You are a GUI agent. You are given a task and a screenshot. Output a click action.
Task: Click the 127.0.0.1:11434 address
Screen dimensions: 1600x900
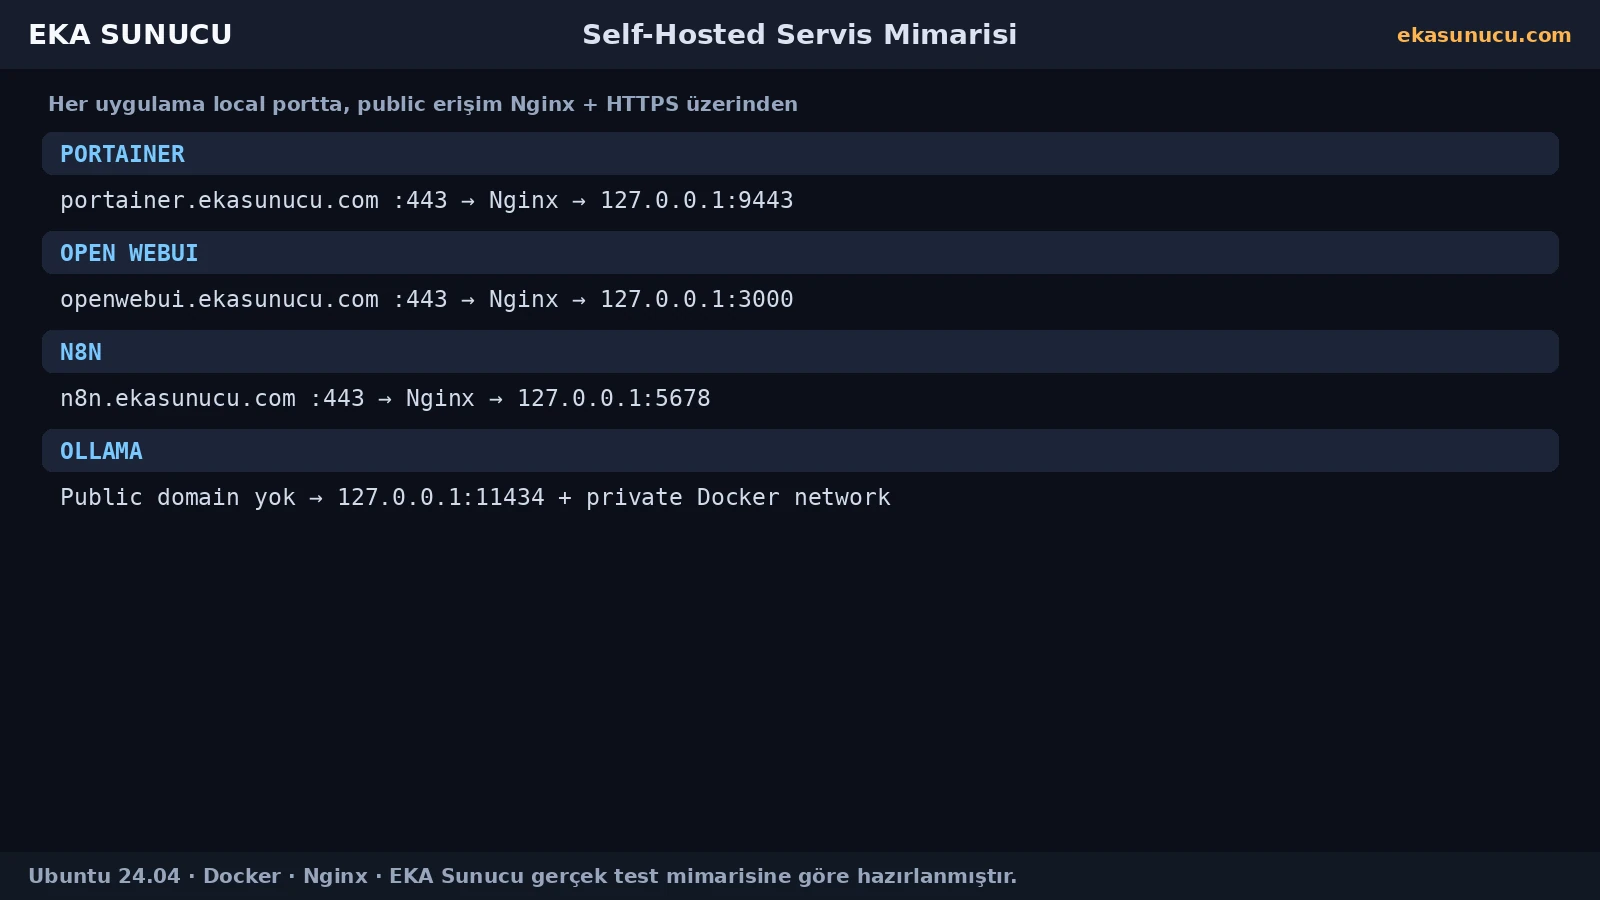coord(441,497)
